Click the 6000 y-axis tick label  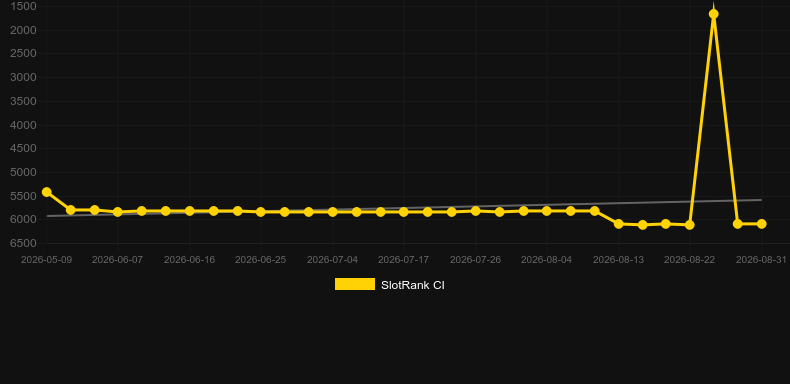pyautogui.click(x=23, y=219)
